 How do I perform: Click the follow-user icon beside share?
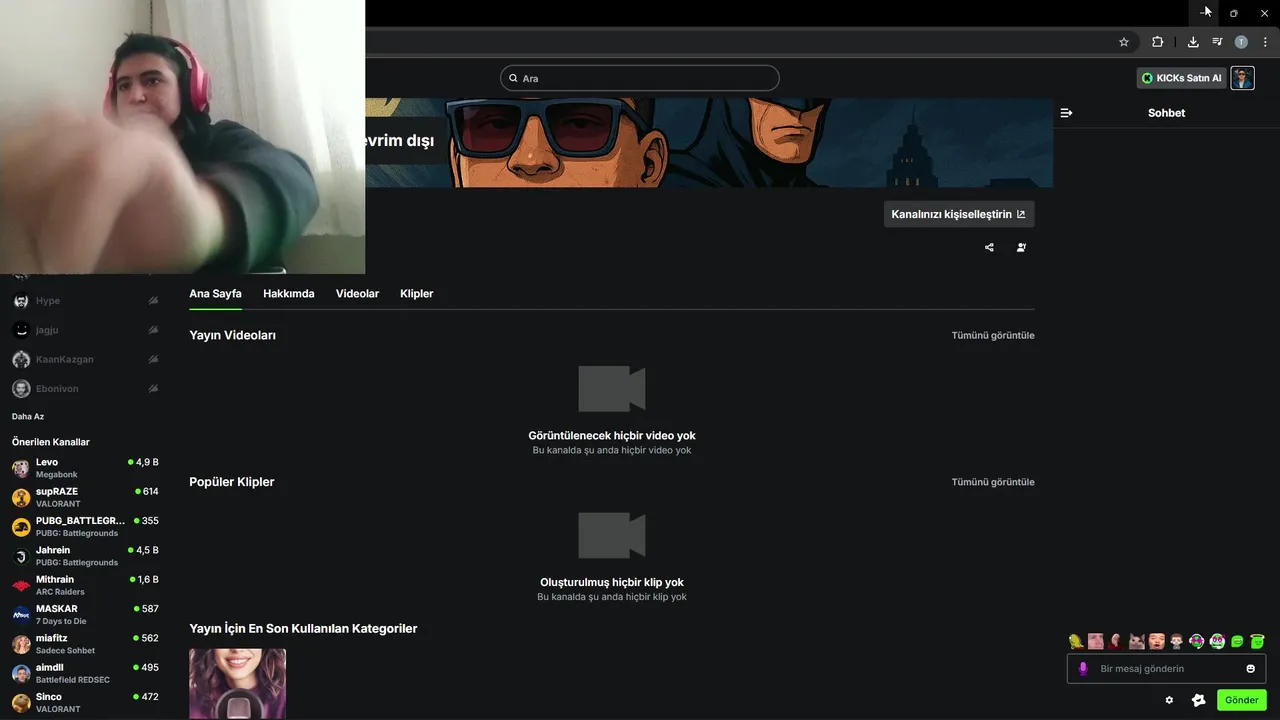(1021, 247)
